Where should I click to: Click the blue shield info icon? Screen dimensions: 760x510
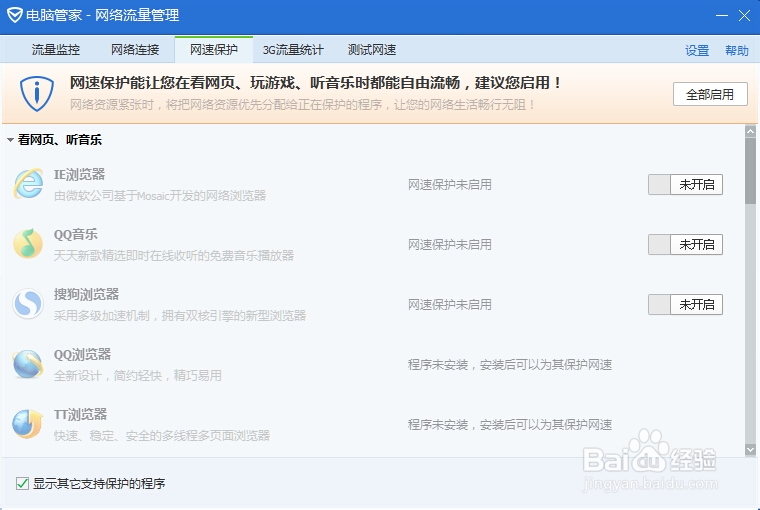(37, 94)
